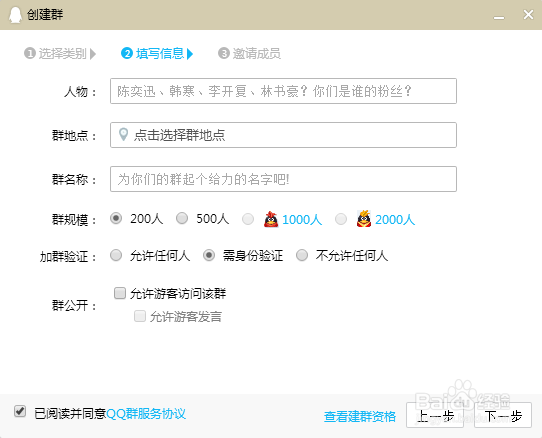
Task: Click the red VIP penguin icon beside 1000人
Action: pos(271,219)
